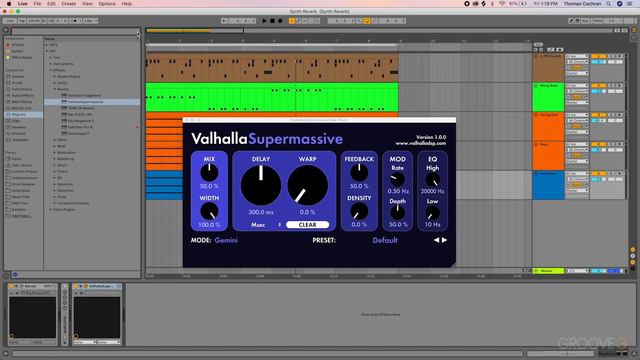This screenshot has width=640, height=360.
Task: Fold the String Pad track
Action: 536,115
